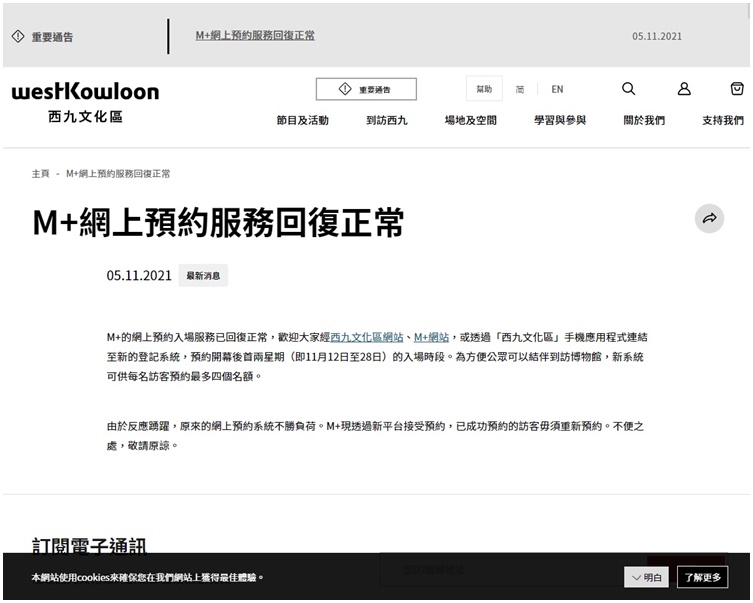
Task: Click the 訂閱電子通訊 heading
Action: [x=89, y=546]
